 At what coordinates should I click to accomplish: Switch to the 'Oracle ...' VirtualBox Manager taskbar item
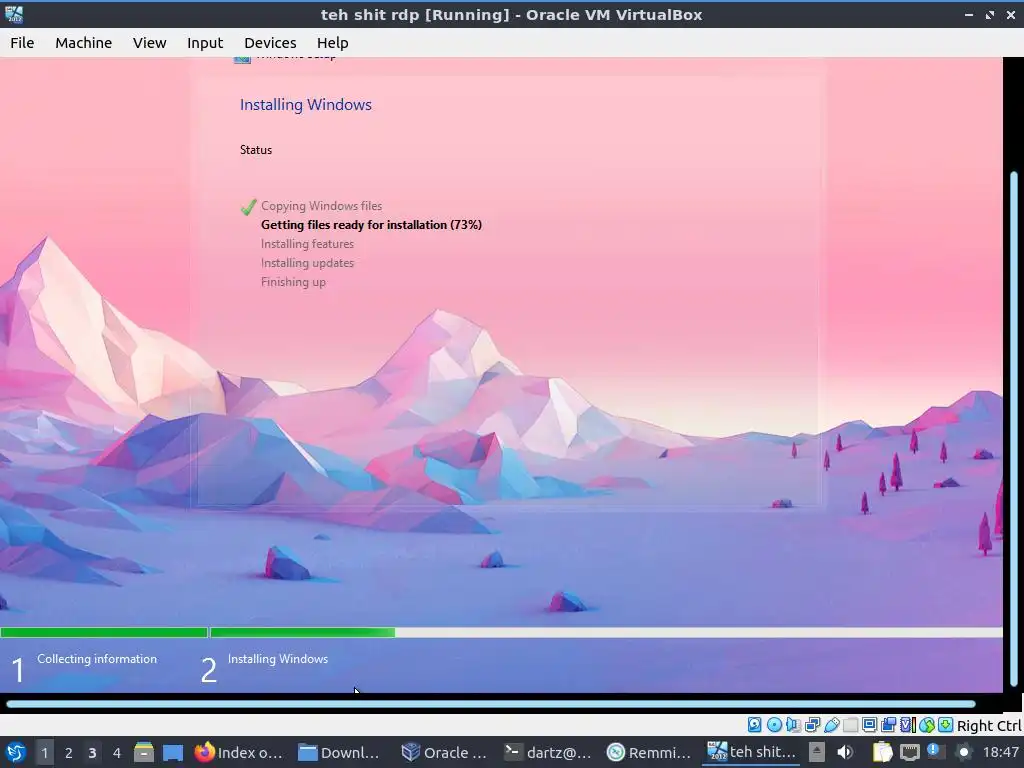[x=444, y=752]
